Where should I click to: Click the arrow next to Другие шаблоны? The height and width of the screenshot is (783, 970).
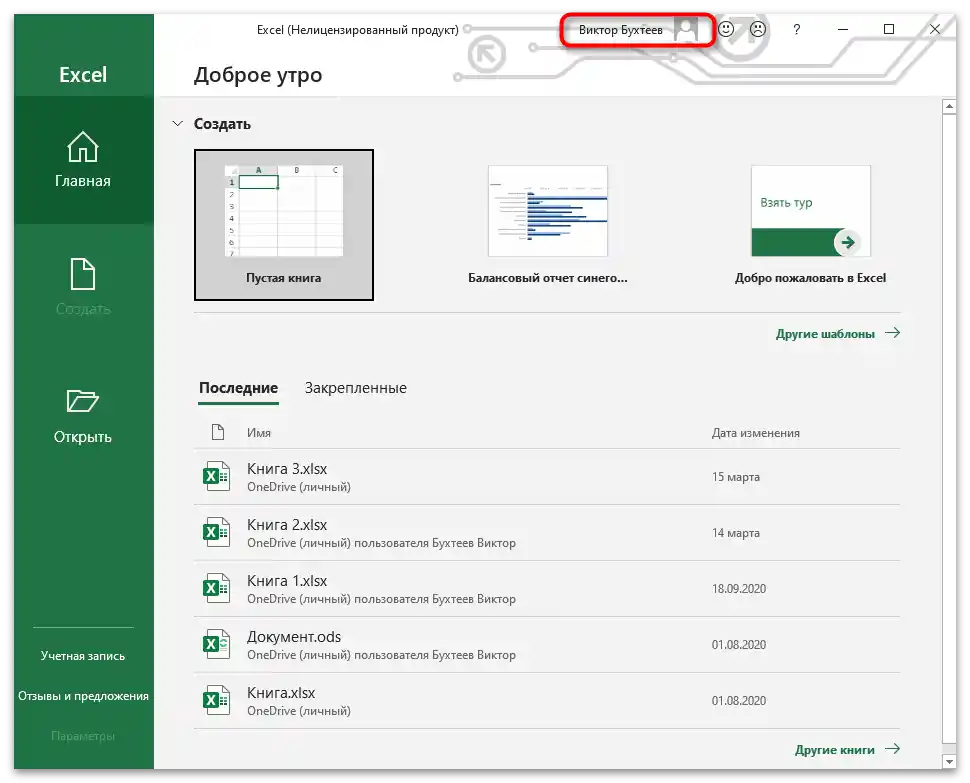(x=892, y=333)
